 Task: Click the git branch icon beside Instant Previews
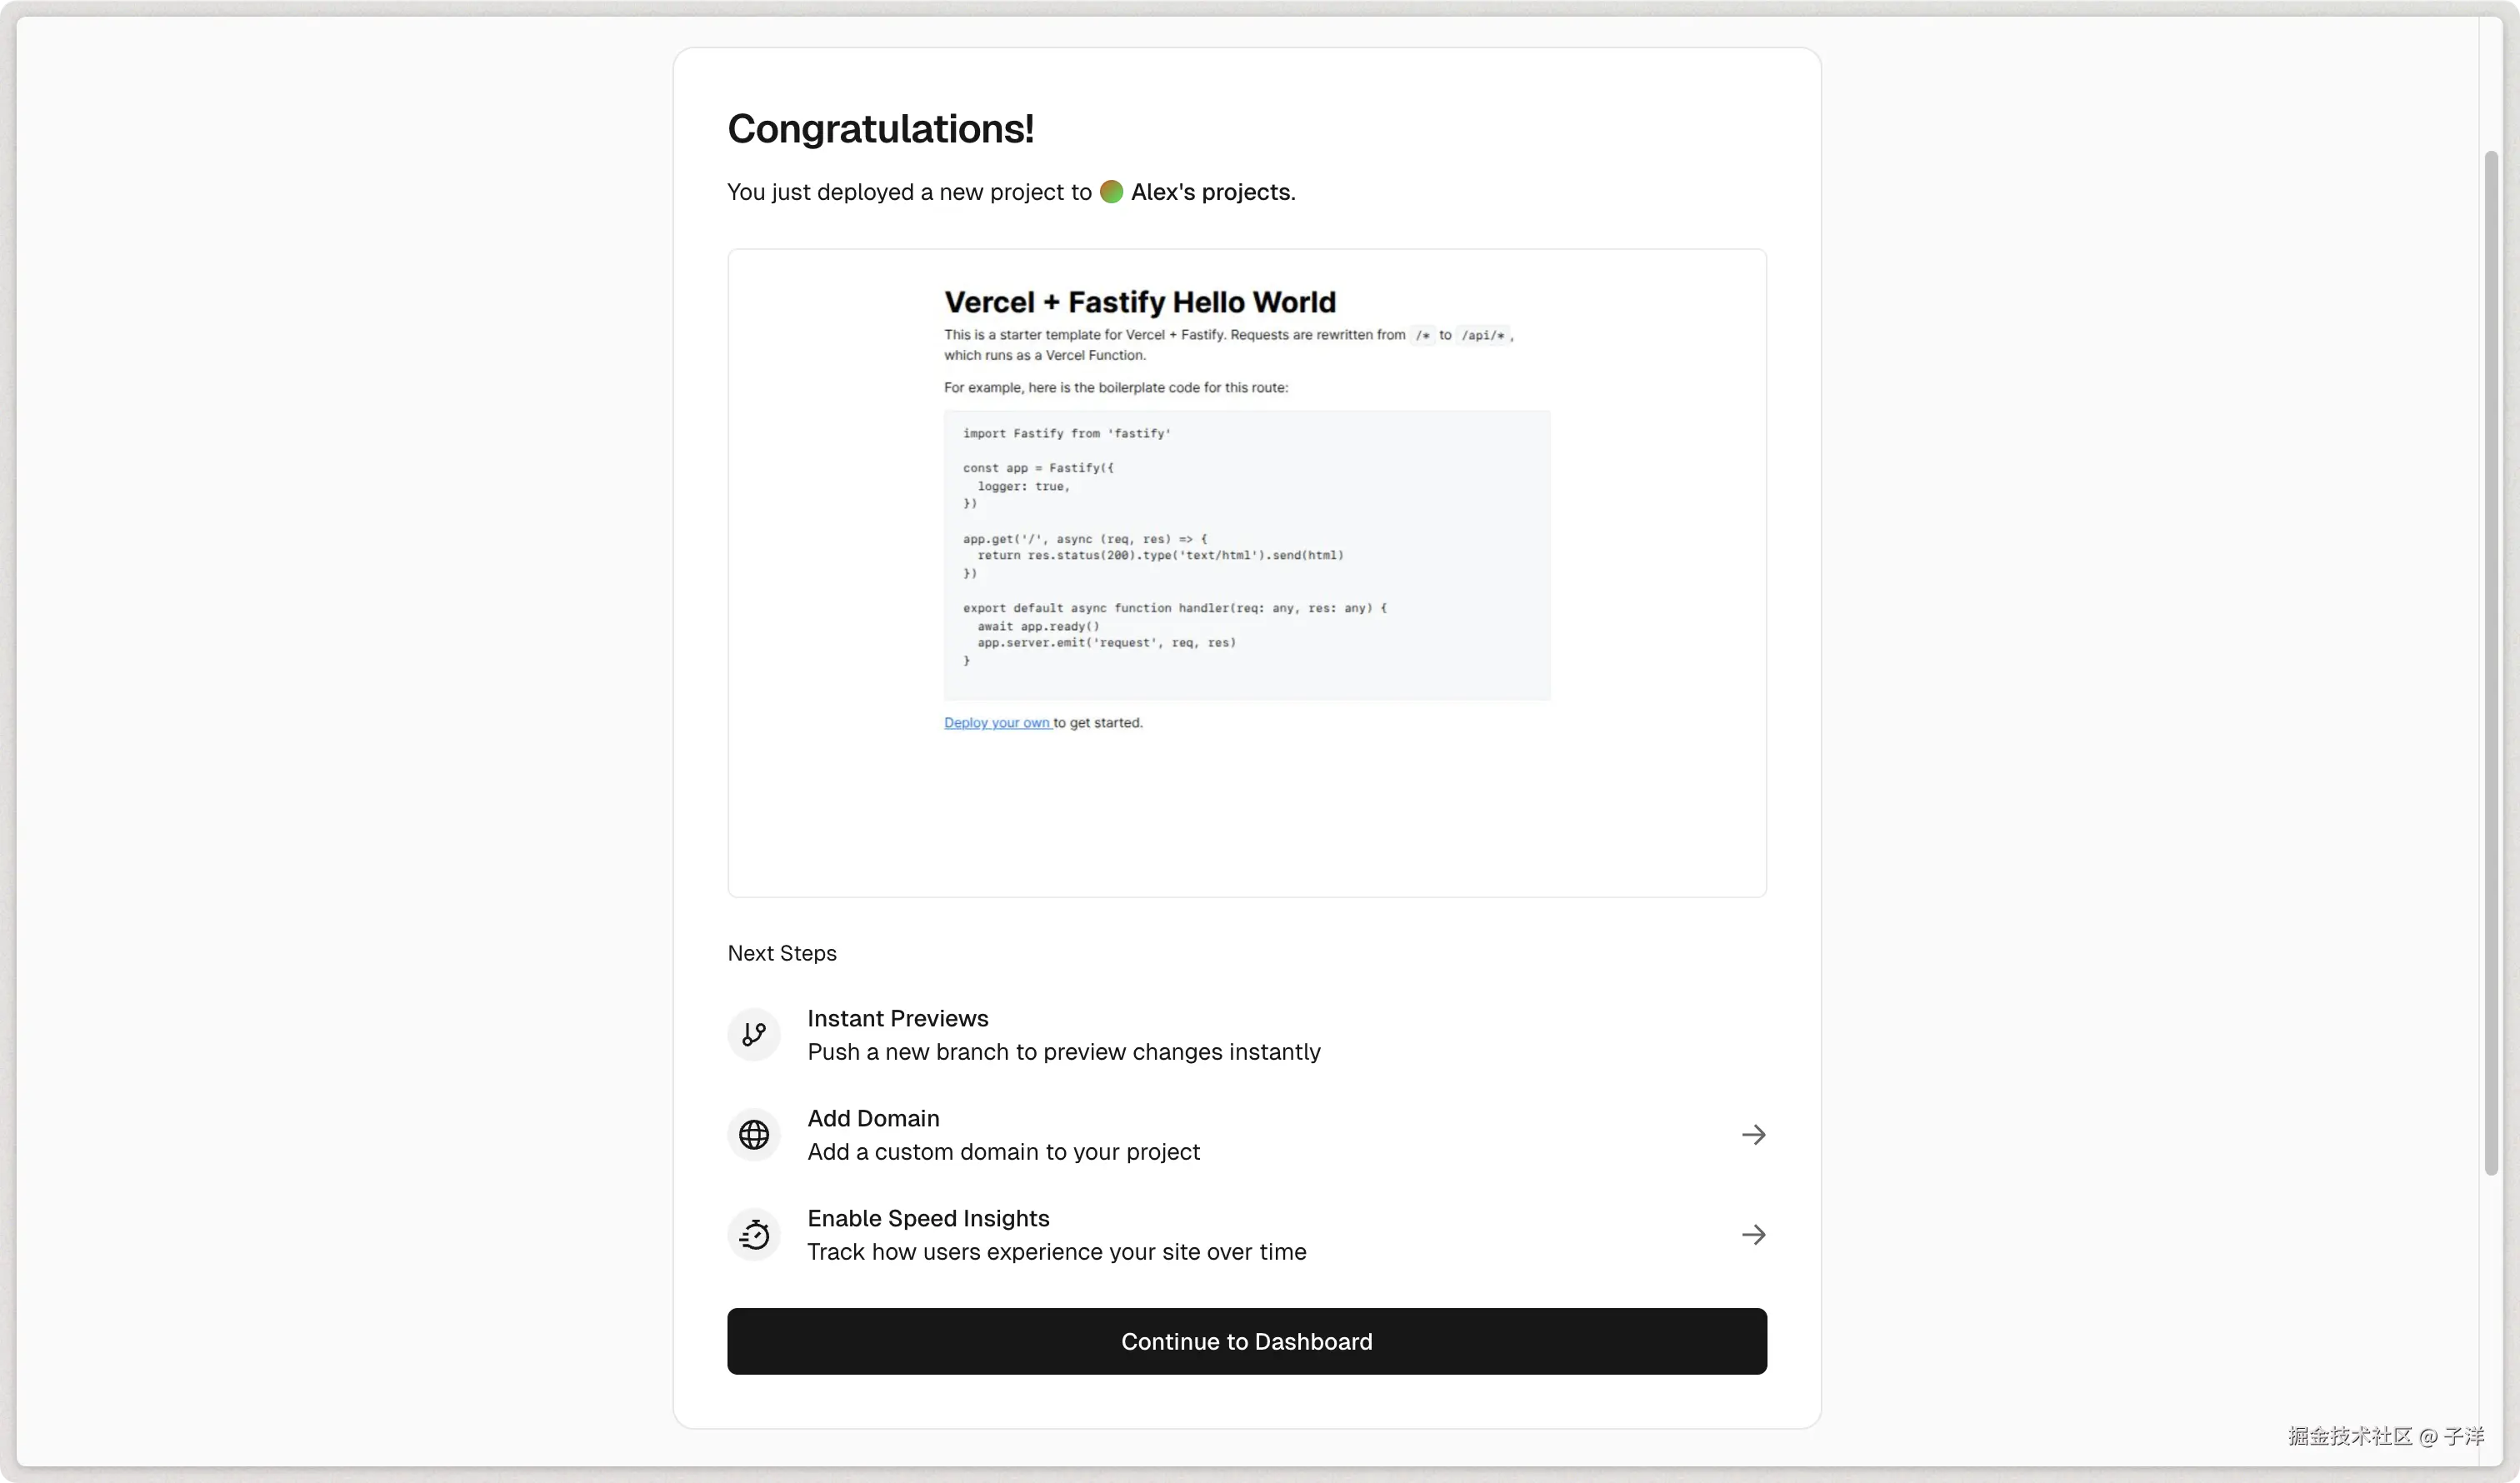pos(754,1034)
